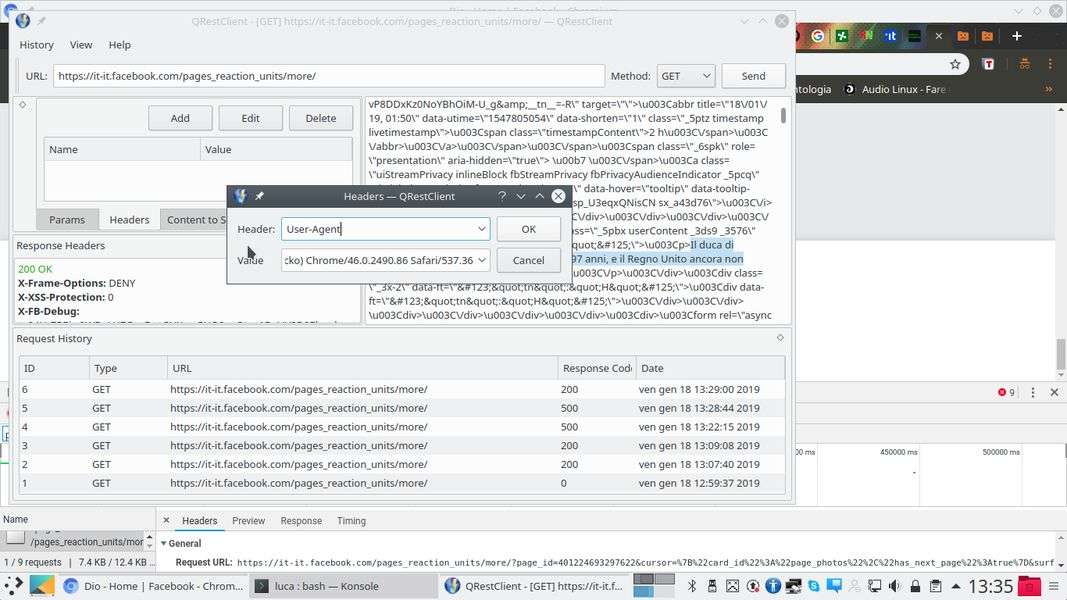1067x600 pixels.
Task: Click the volume speaker tray icon
Action: pos(895,586)
